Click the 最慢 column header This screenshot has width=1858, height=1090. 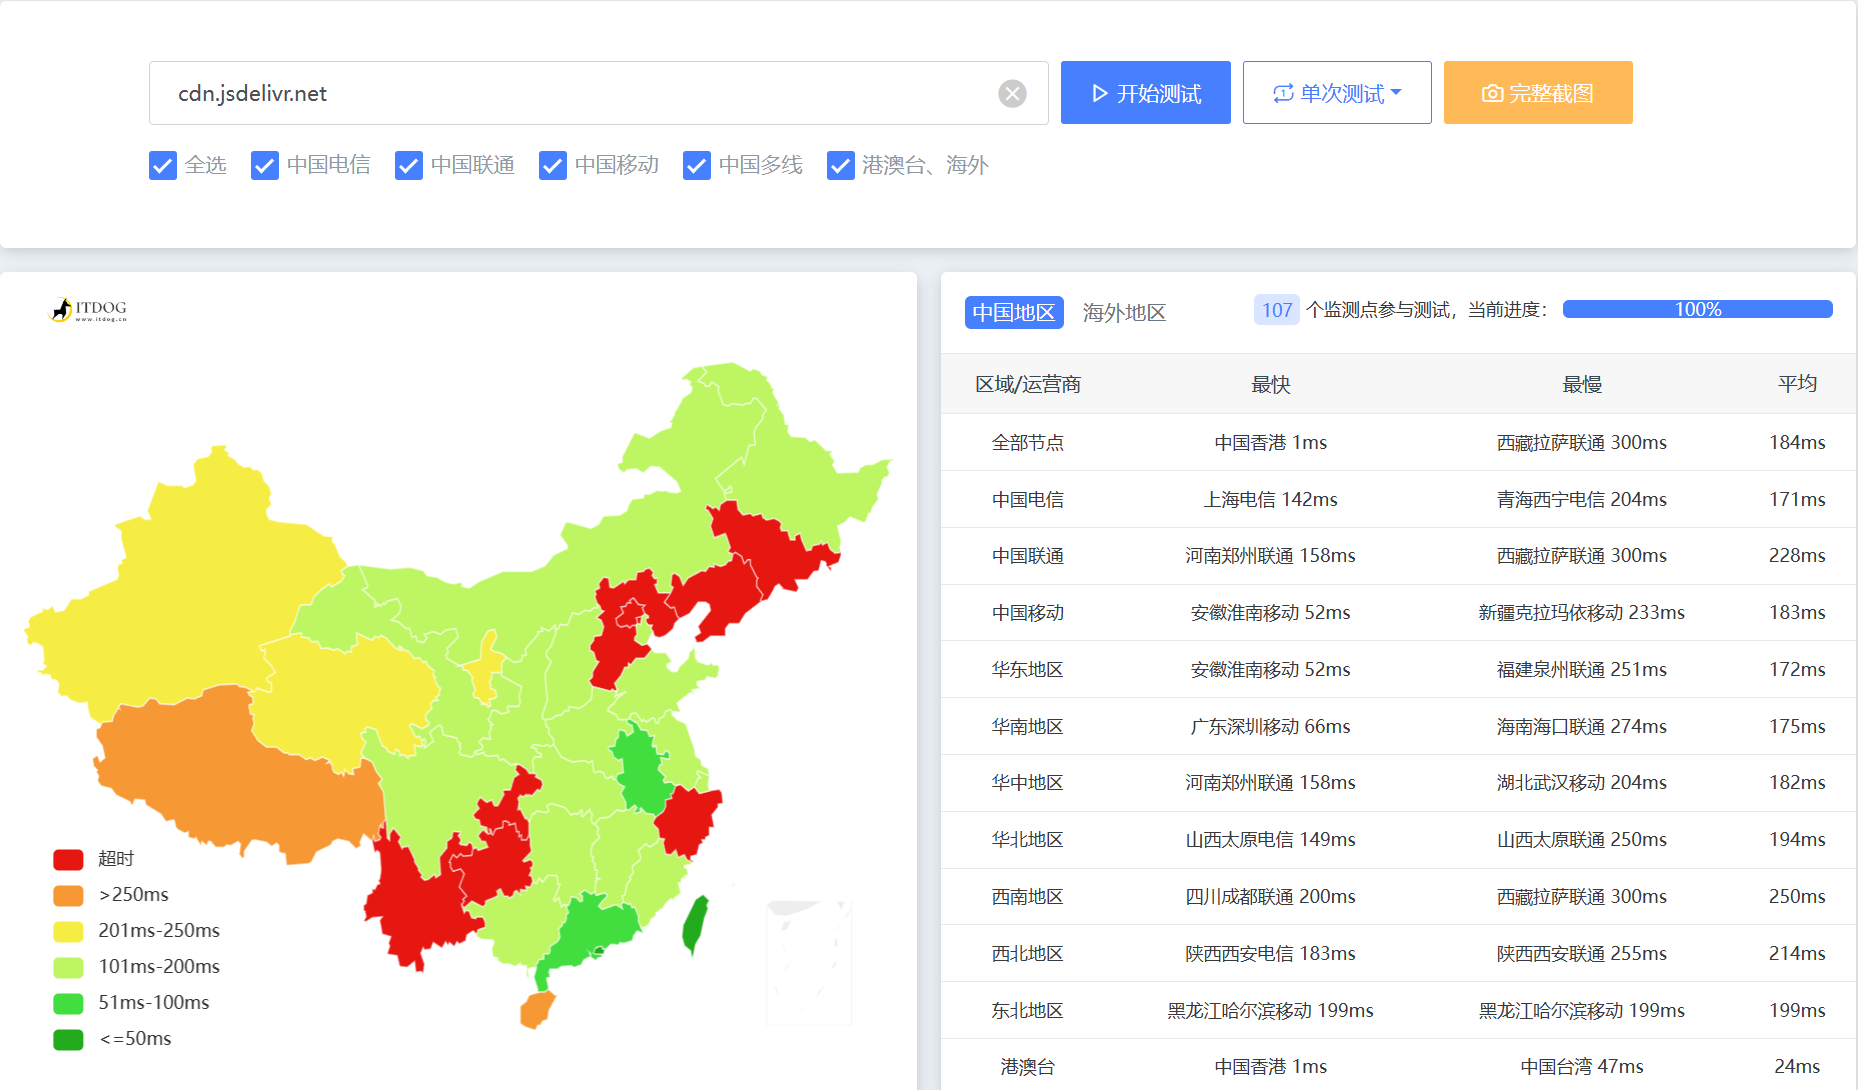click(x=1582, y=384)
